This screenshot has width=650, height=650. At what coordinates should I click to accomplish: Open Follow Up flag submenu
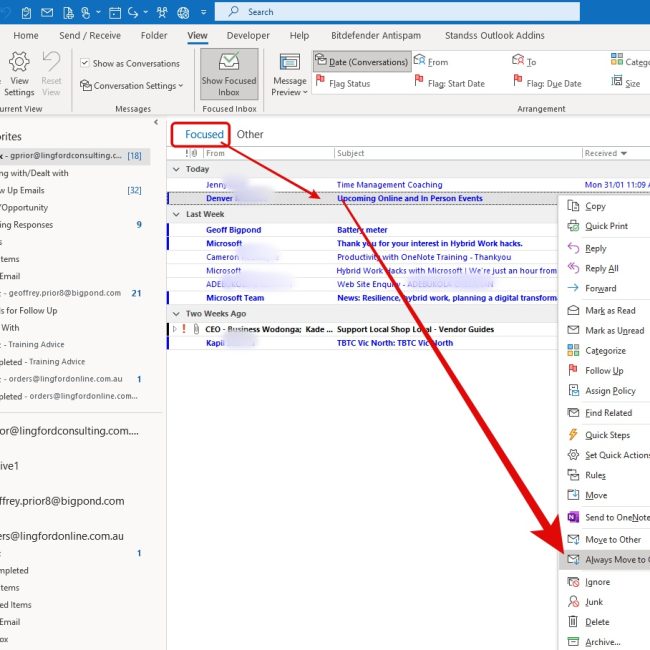pyautogui.click(x=604, y=371)
